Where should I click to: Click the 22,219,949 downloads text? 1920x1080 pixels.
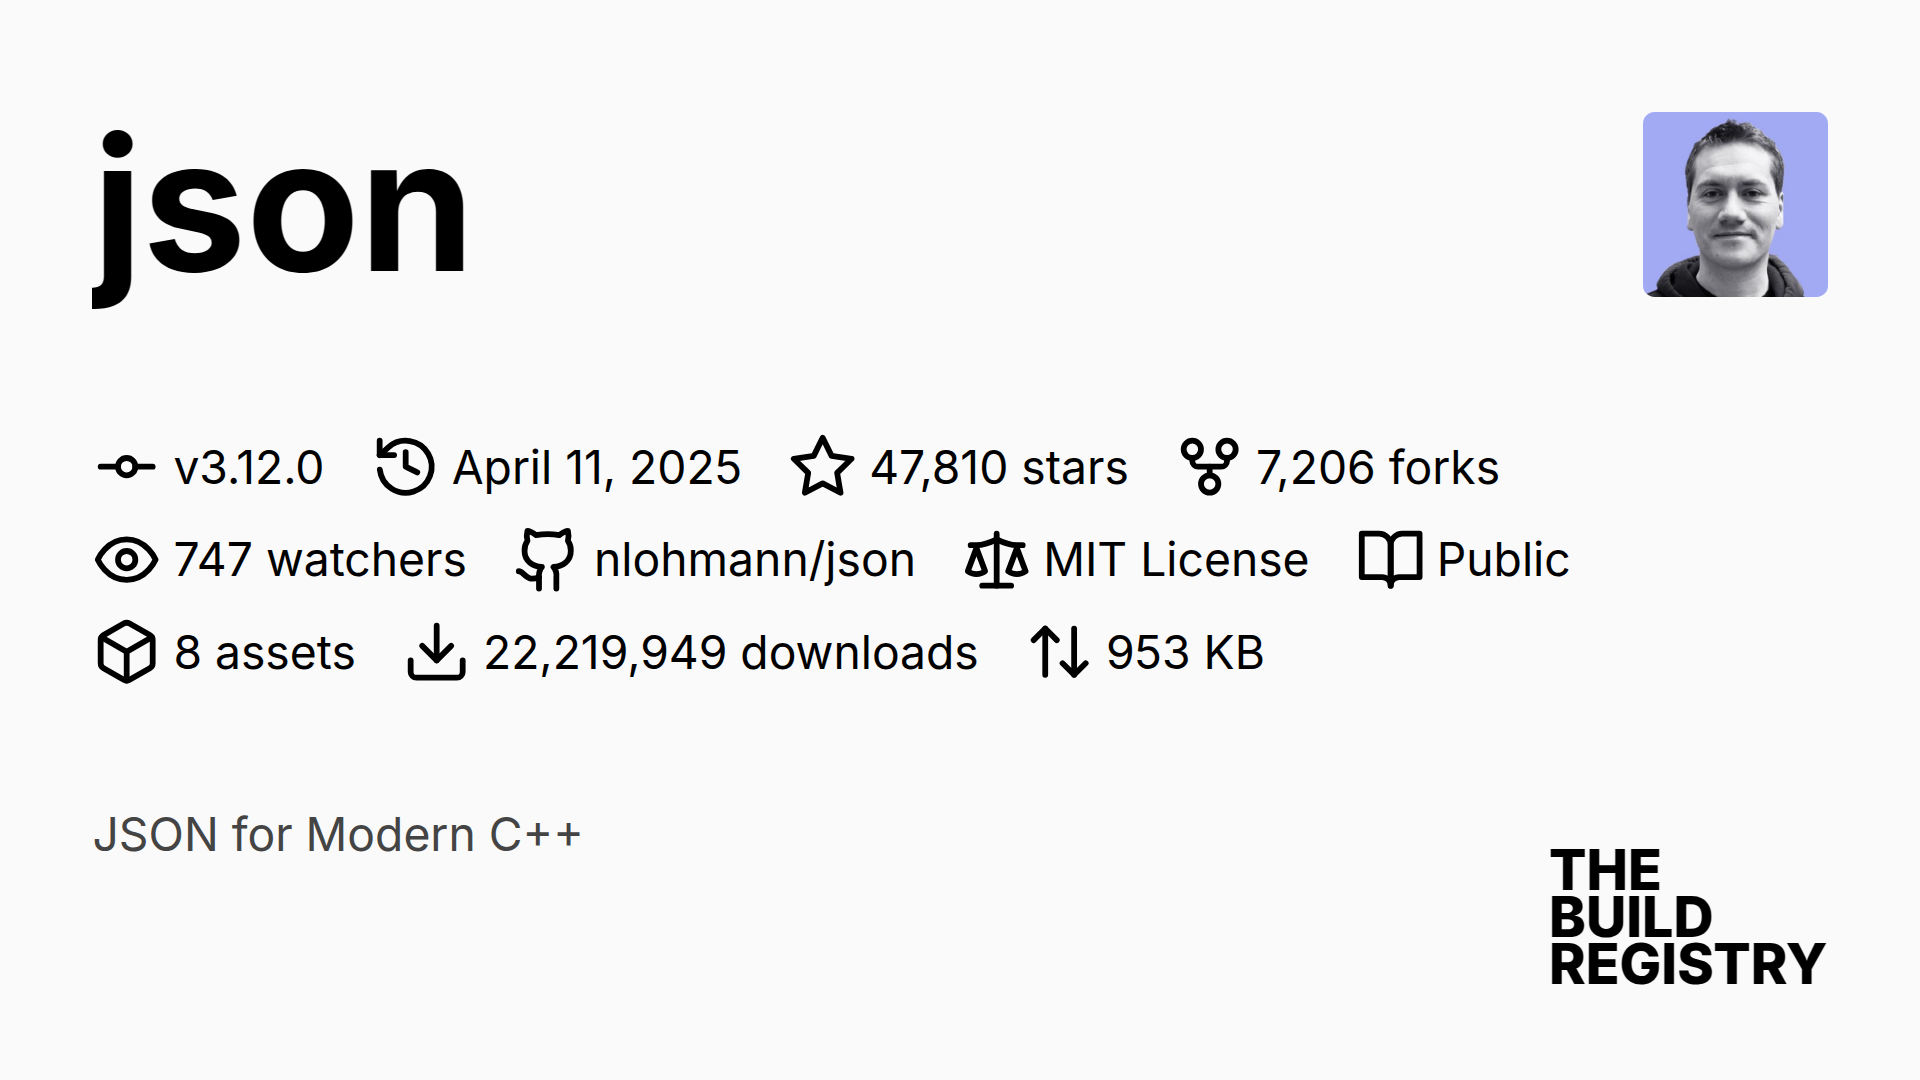(x=730, y=653)
